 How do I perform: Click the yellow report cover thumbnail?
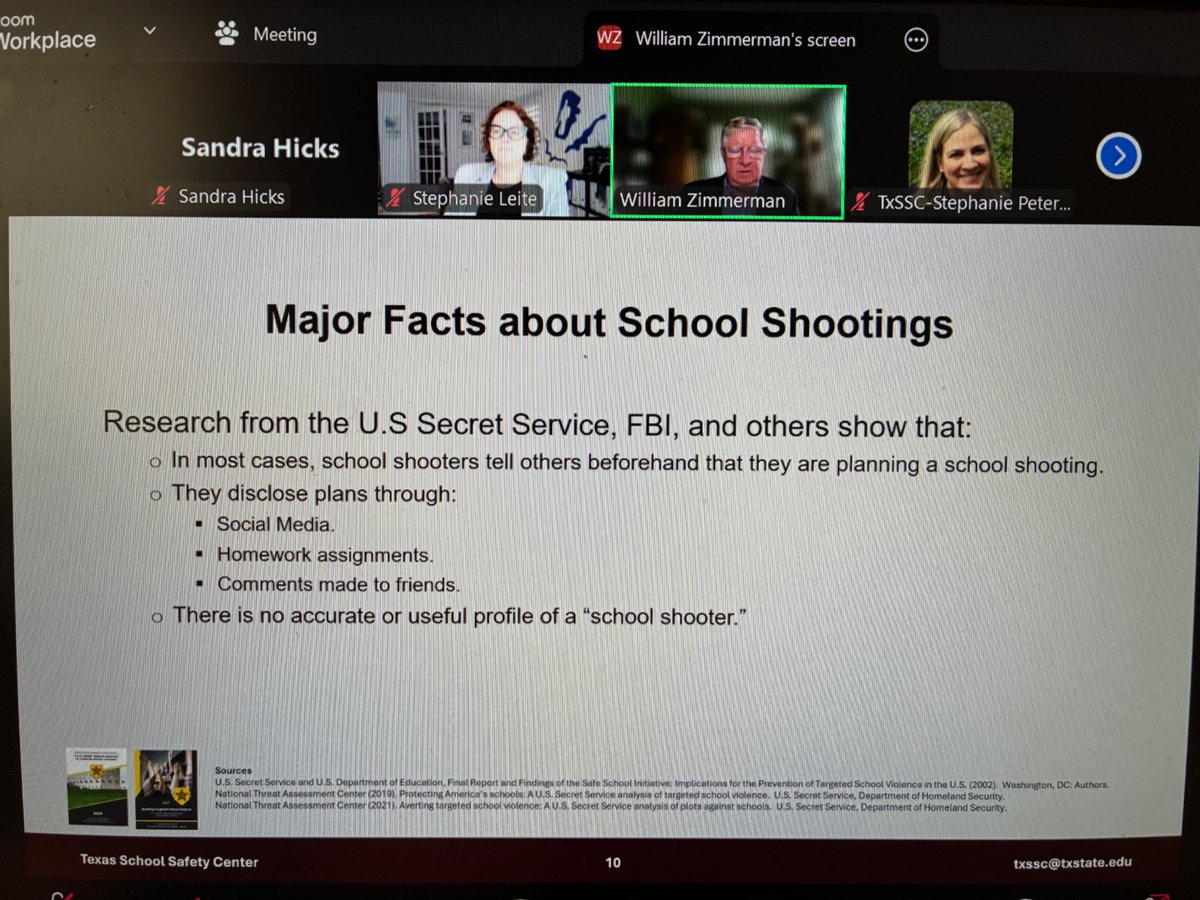click(x=96, y=787)
